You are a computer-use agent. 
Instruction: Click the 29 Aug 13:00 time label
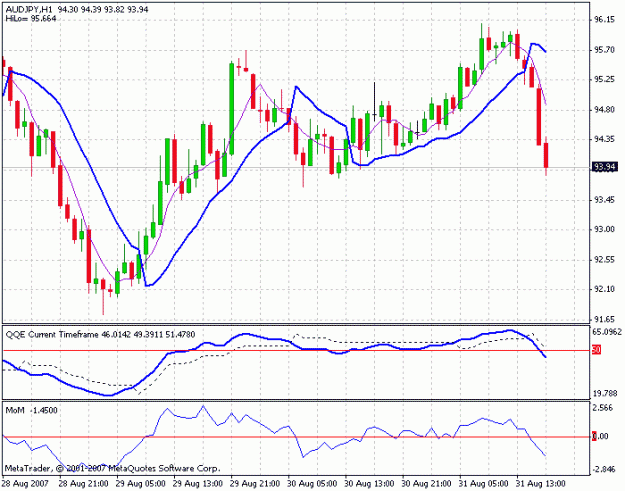(x=198, y=484)
